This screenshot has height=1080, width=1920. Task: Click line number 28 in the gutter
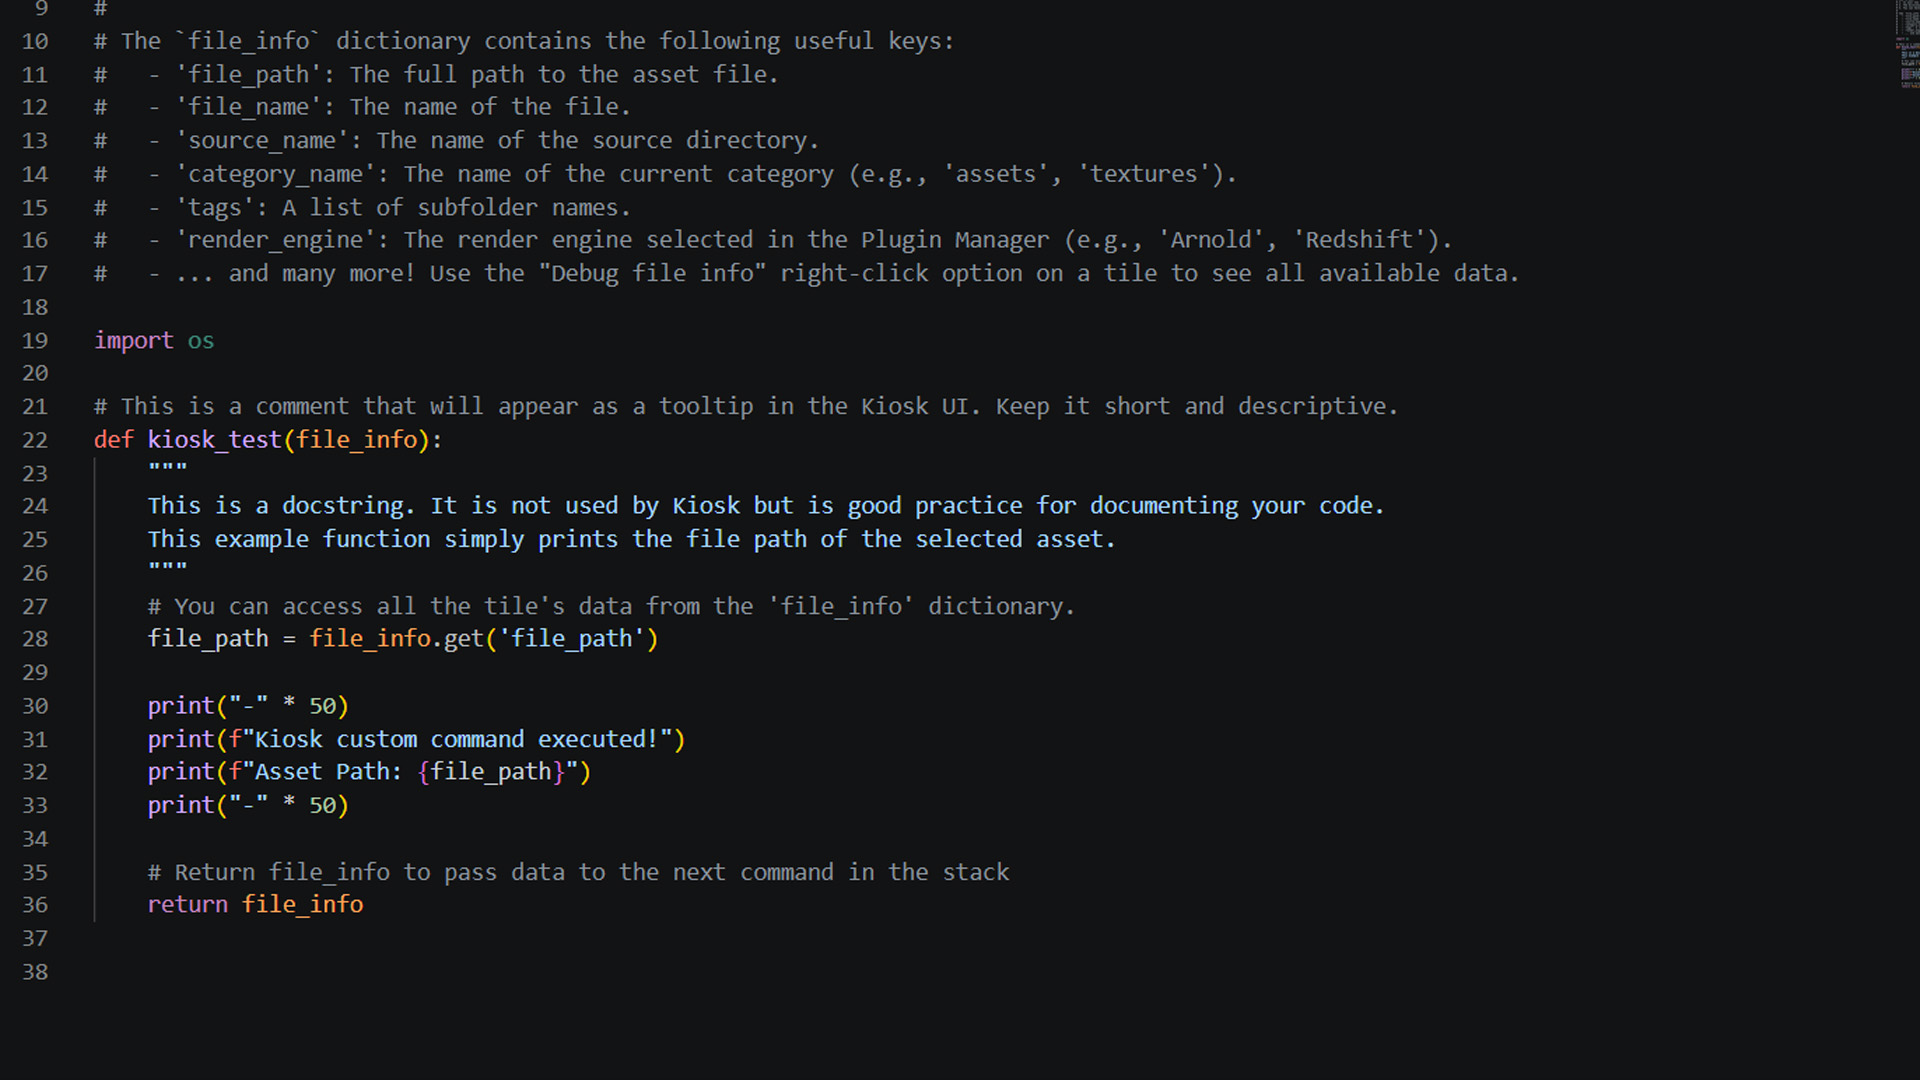tap(35, 639)
